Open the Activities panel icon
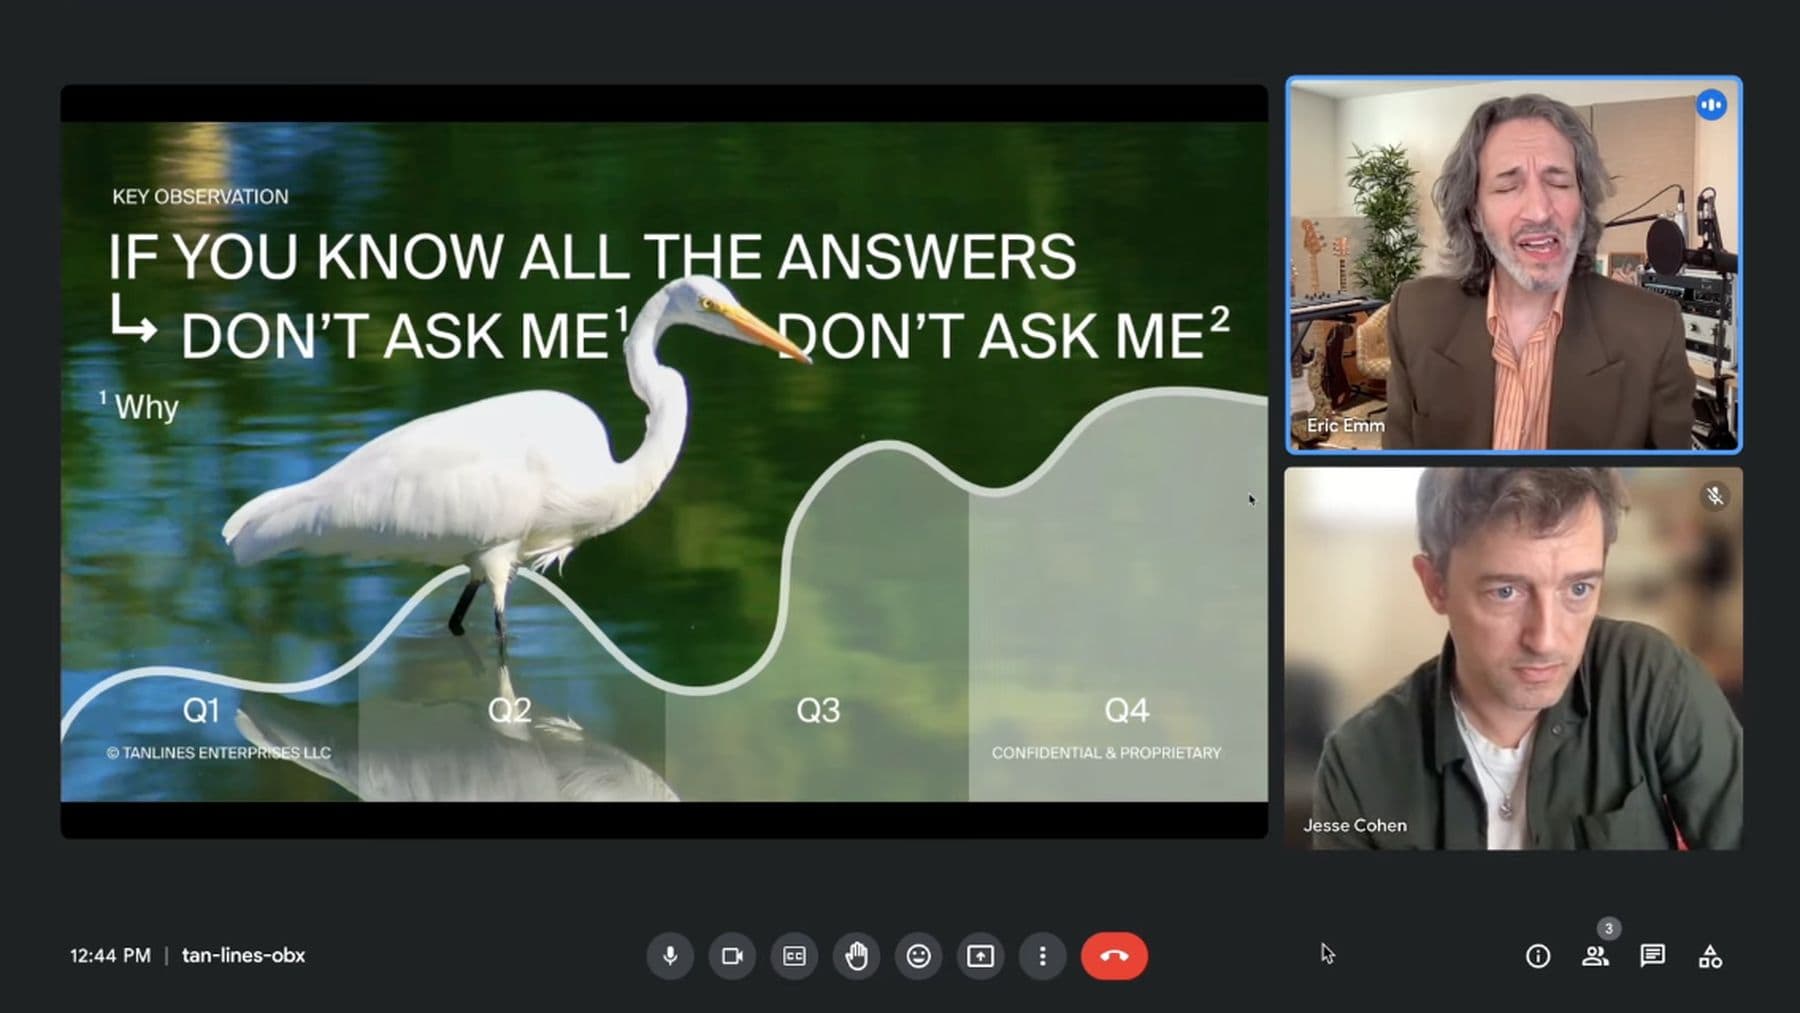 (1710, 956)
